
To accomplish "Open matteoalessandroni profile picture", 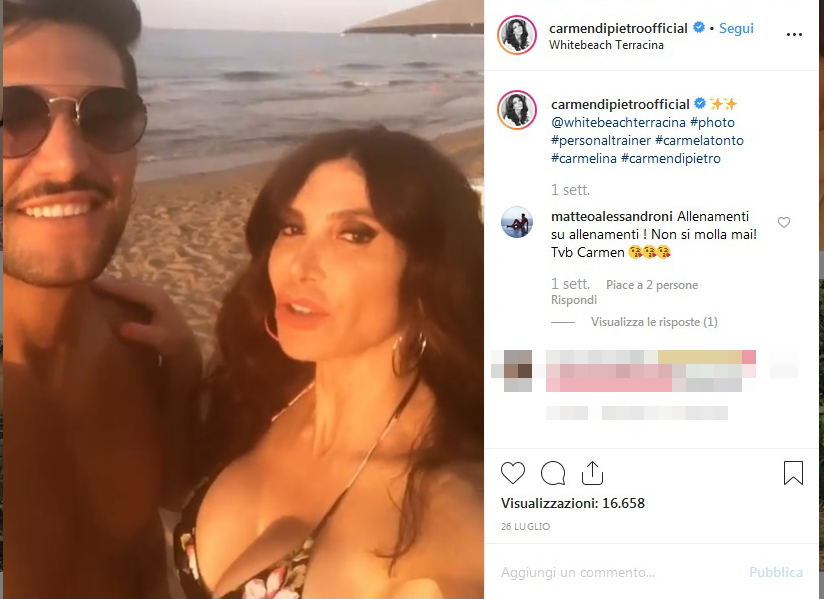I will pos(517,222).
